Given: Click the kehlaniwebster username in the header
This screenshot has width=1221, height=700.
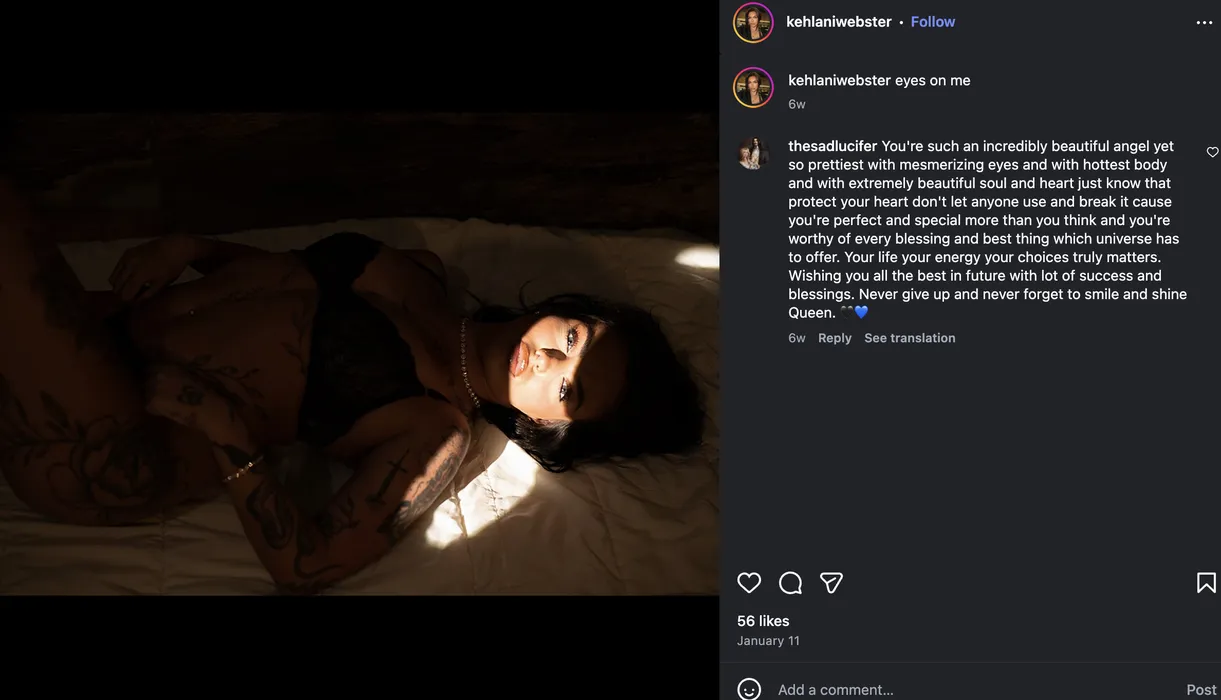Looking at the screenshot, I should [839, 22].
